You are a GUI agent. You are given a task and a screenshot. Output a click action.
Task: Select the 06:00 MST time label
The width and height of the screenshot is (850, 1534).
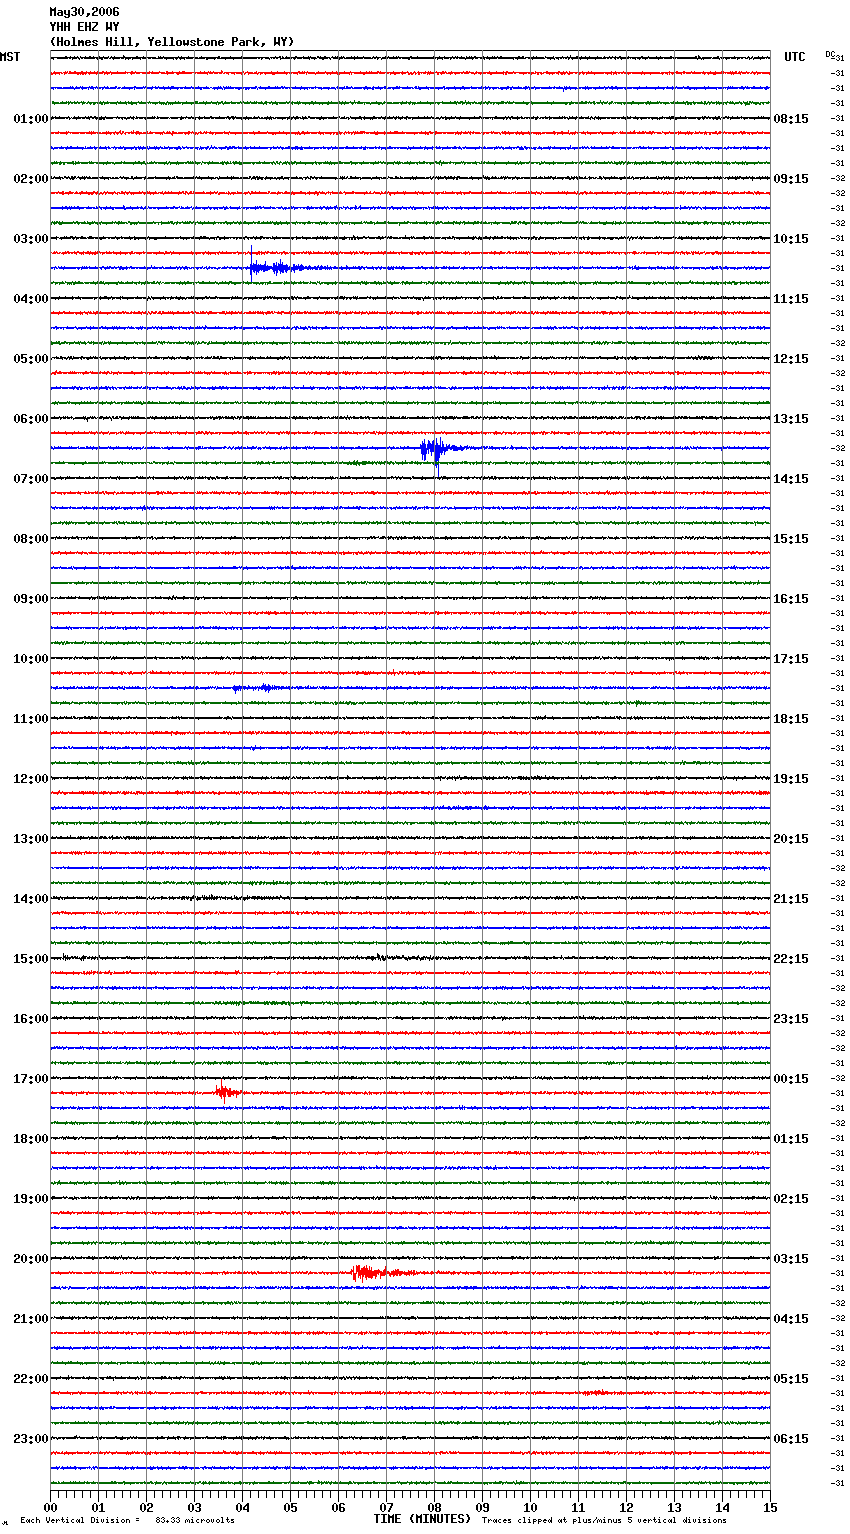tap(31, 419)
